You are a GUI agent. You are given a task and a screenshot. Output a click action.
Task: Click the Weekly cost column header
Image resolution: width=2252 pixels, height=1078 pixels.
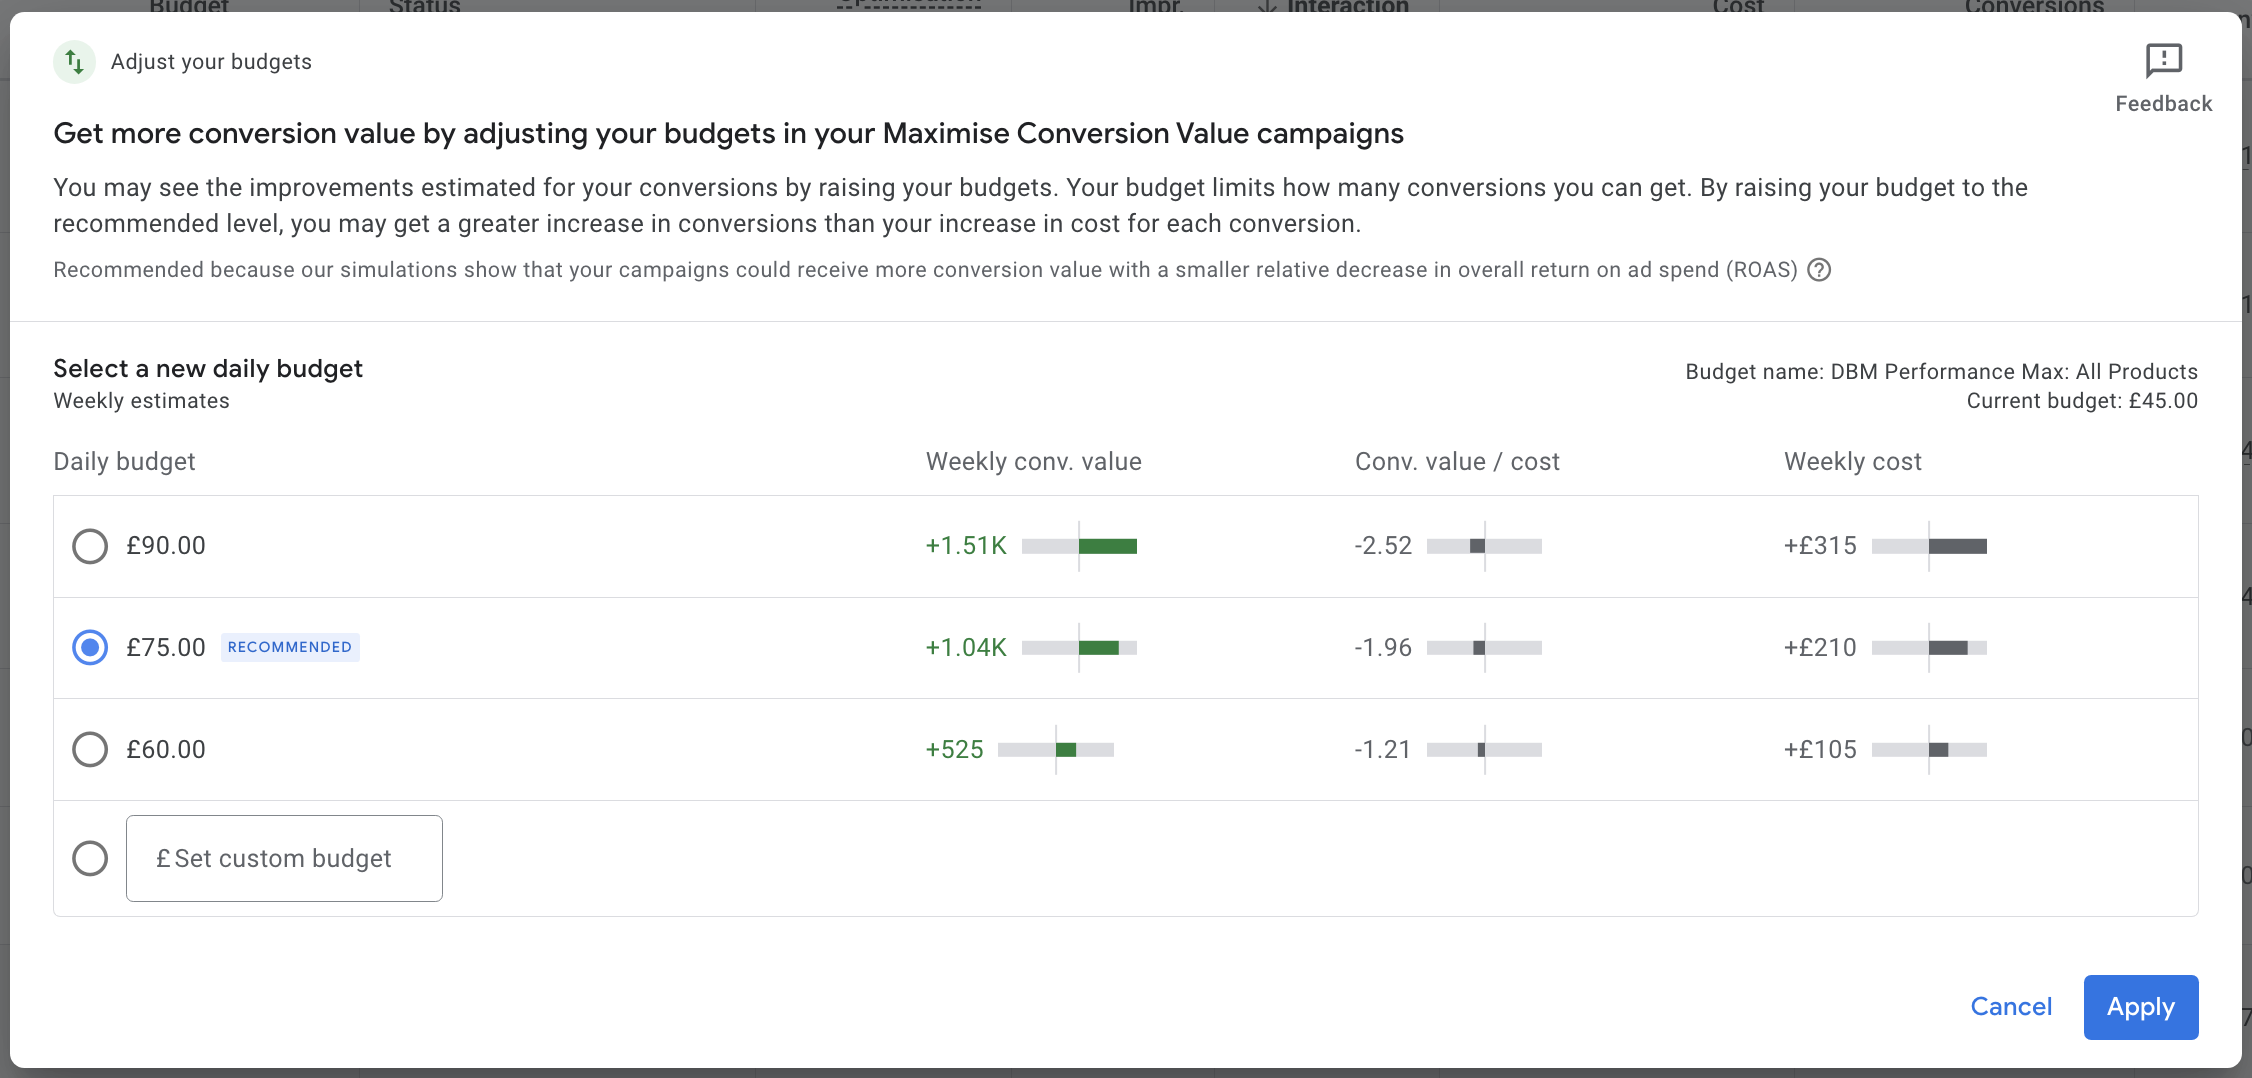(x=1852, y=462)
